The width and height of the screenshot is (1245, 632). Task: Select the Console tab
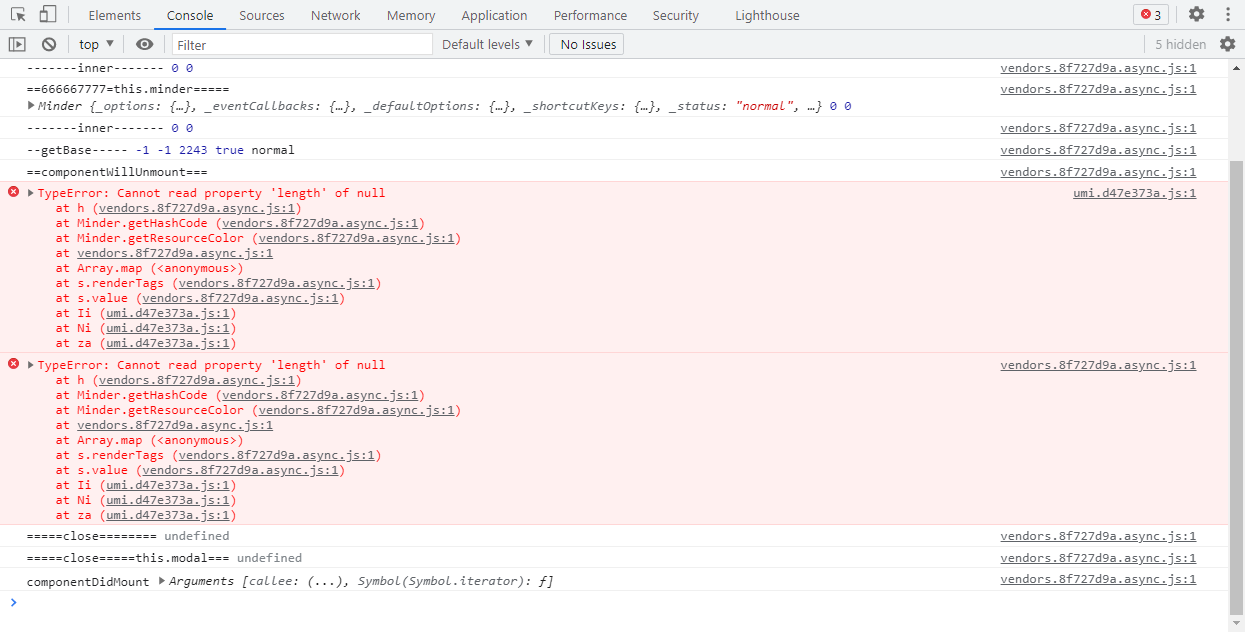[x=190, y=15]
